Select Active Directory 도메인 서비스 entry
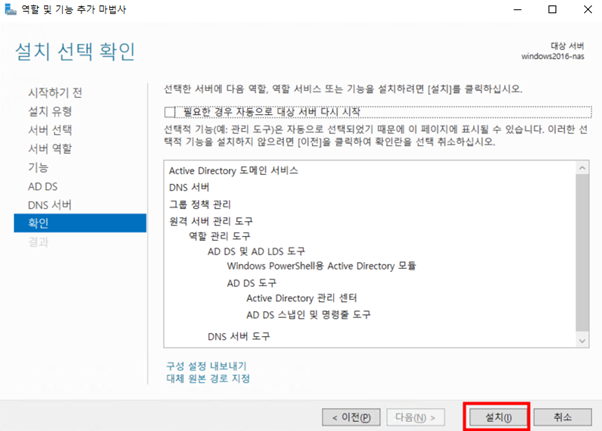 (x=233, y=170)
